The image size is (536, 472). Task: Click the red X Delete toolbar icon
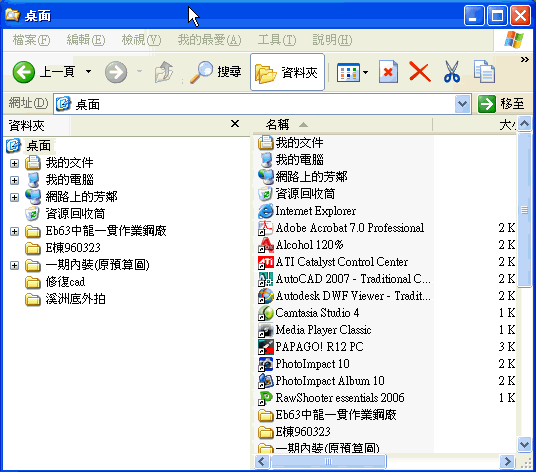pyautogui.click(x=420, y=72)
